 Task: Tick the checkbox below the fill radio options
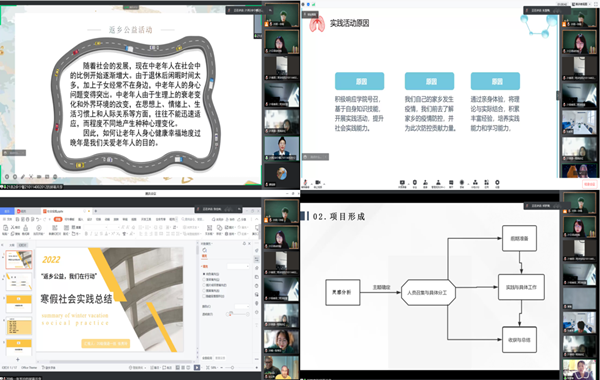coord(204,296)
